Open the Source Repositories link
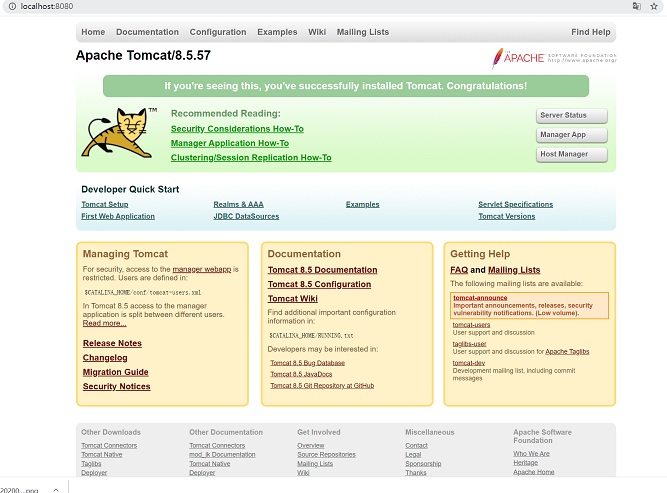Image resolution: width=667 pixels, height=493 pixels. (x=326, y=455)
